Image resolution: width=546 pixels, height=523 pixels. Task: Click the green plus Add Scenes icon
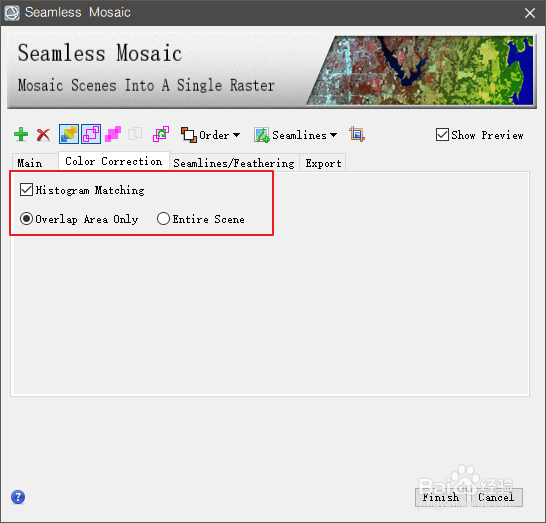(x=21, y=134)
